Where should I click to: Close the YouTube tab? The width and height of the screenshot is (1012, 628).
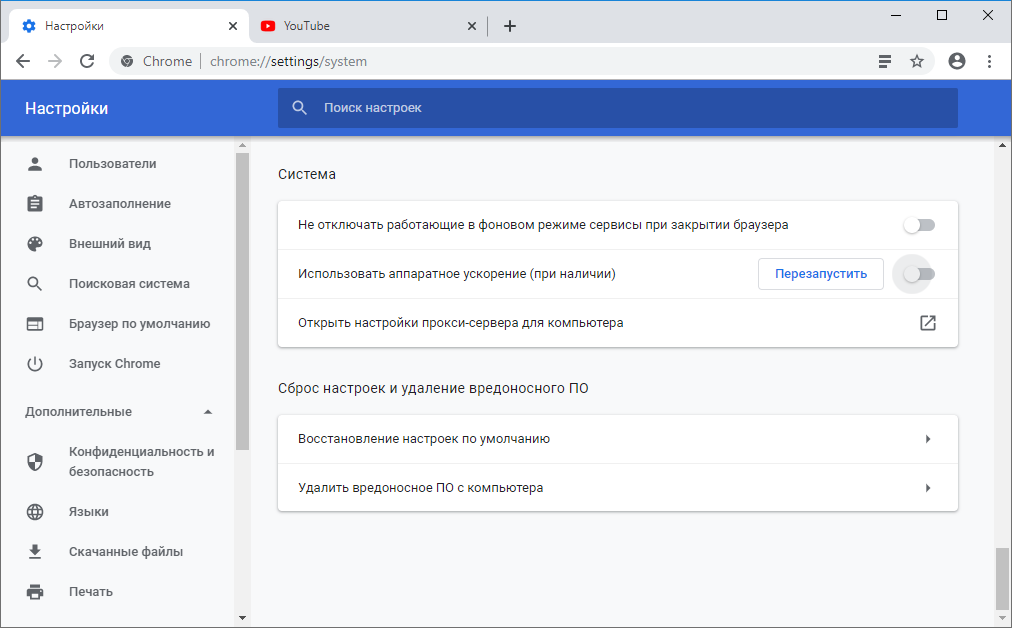(x=473, y=26)
